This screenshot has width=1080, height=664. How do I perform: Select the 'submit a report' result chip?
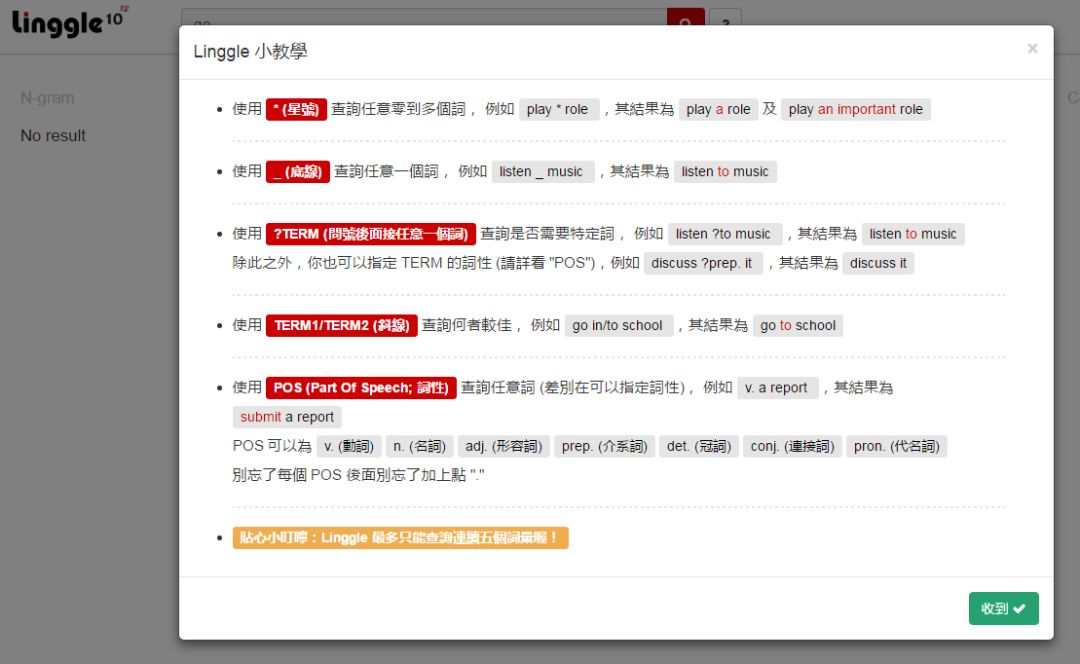click(x=287, y=417)
